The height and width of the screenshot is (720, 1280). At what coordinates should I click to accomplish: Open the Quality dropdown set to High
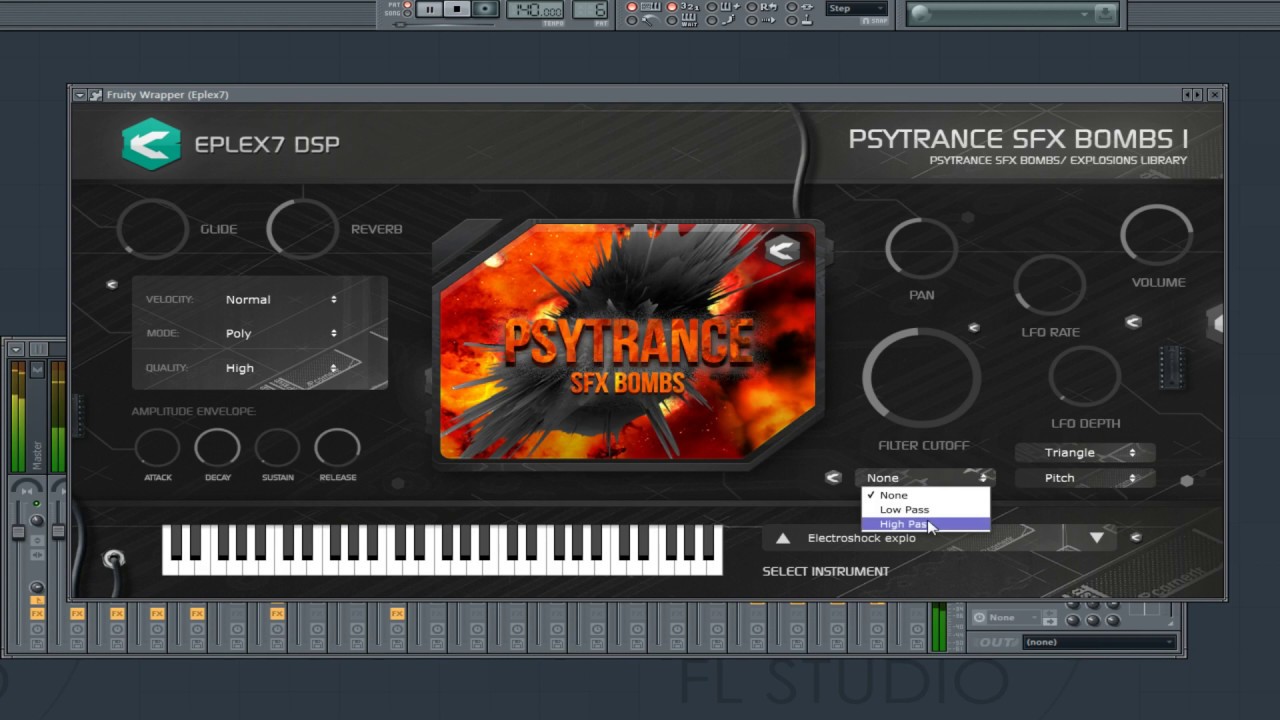tap(281, 368)
